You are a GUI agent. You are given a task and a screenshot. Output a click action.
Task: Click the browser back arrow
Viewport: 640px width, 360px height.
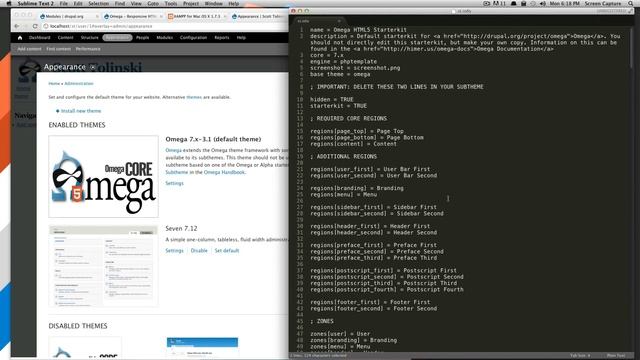17,26
